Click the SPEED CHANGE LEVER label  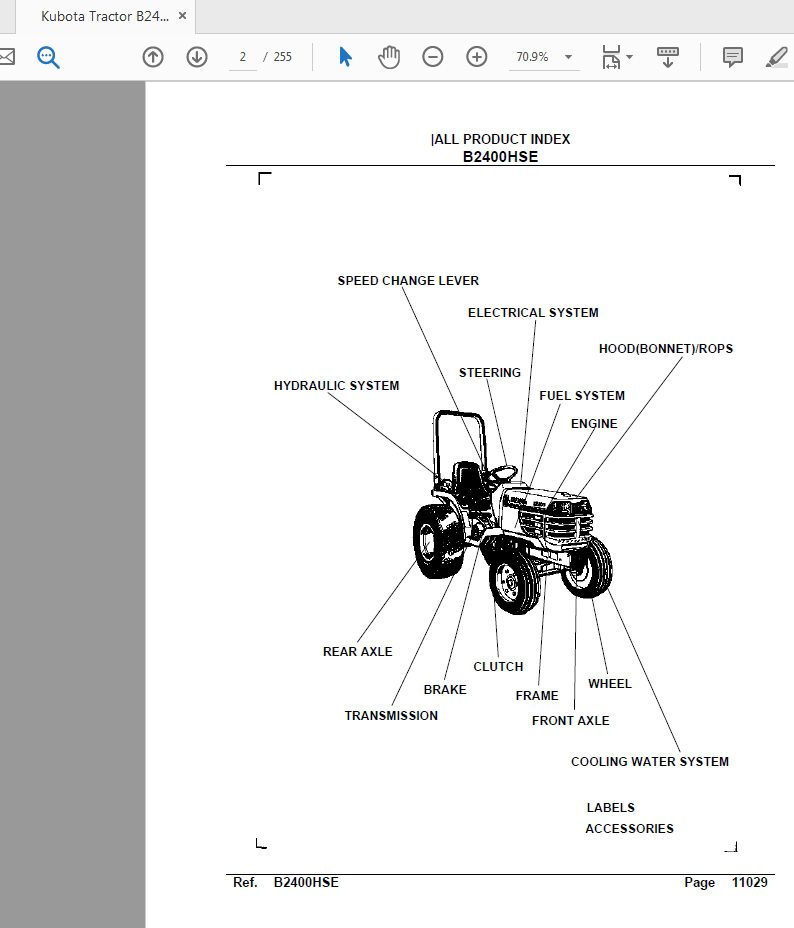408,281
